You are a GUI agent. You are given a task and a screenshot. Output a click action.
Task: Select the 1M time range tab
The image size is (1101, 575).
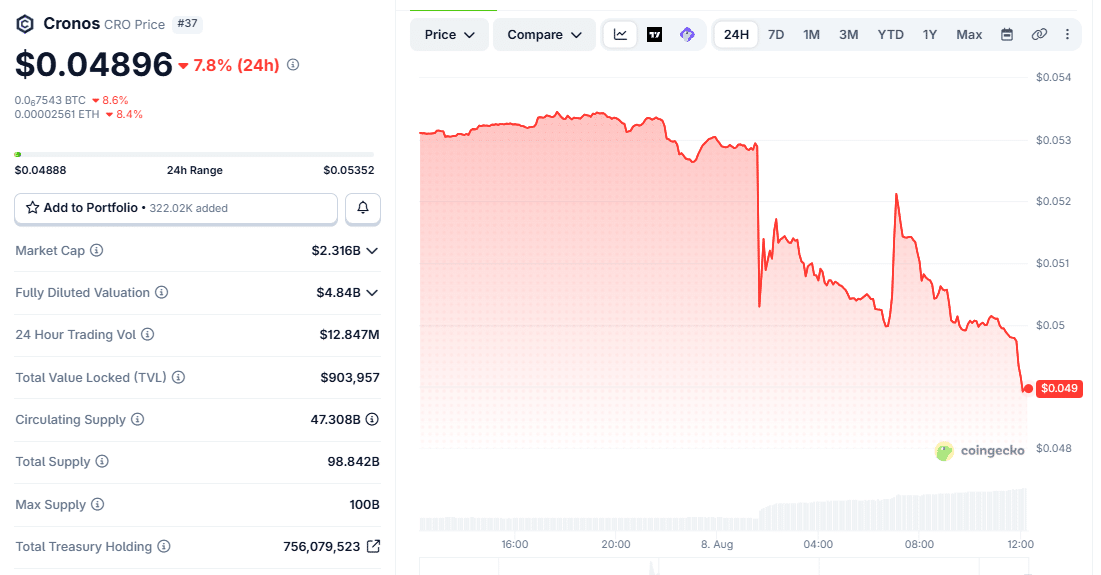point(812,34)
